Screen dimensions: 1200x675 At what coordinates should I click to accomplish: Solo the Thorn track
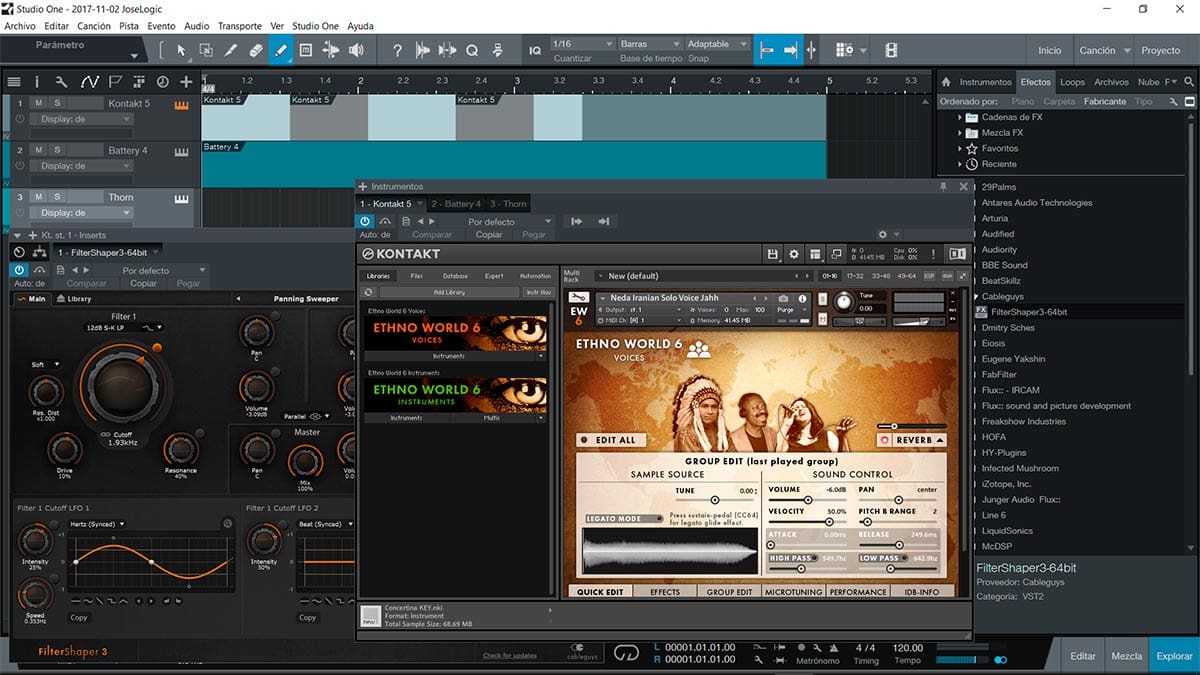(x=57, y=197)
